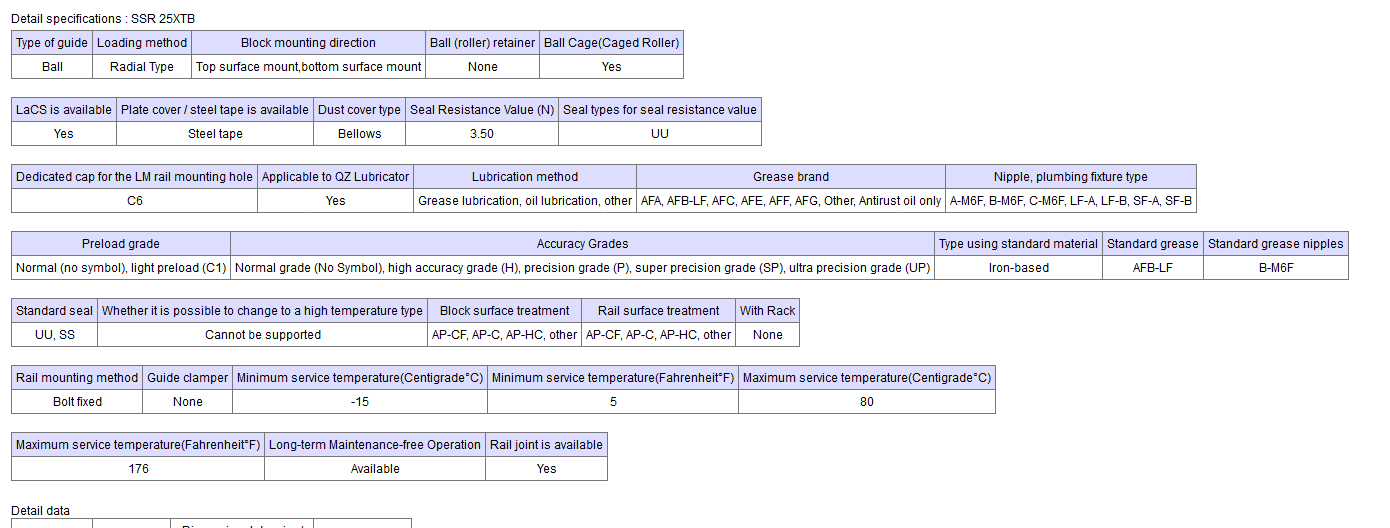Screen dimensions: 1390x528
Task: Select the "Cannot be supported" cell
Action: 263,335
